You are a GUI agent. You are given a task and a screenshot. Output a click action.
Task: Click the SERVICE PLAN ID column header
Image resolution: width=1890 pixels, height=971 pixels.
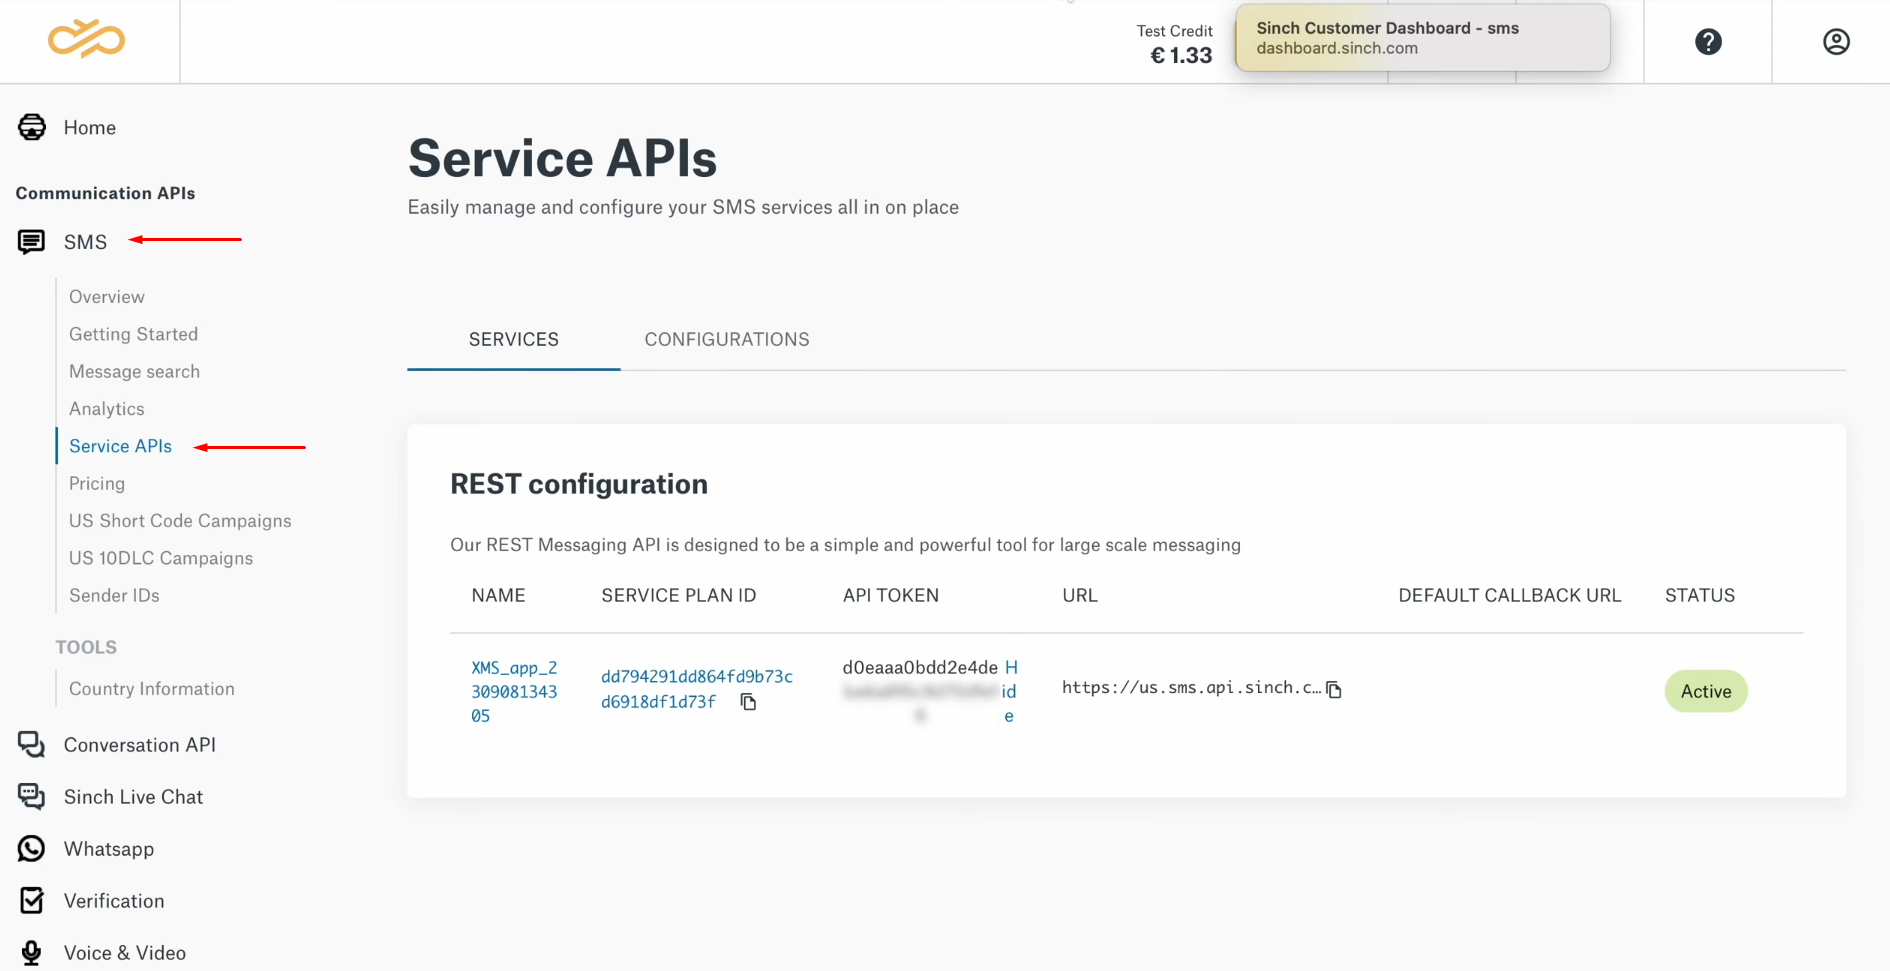[x=678, y=595]
